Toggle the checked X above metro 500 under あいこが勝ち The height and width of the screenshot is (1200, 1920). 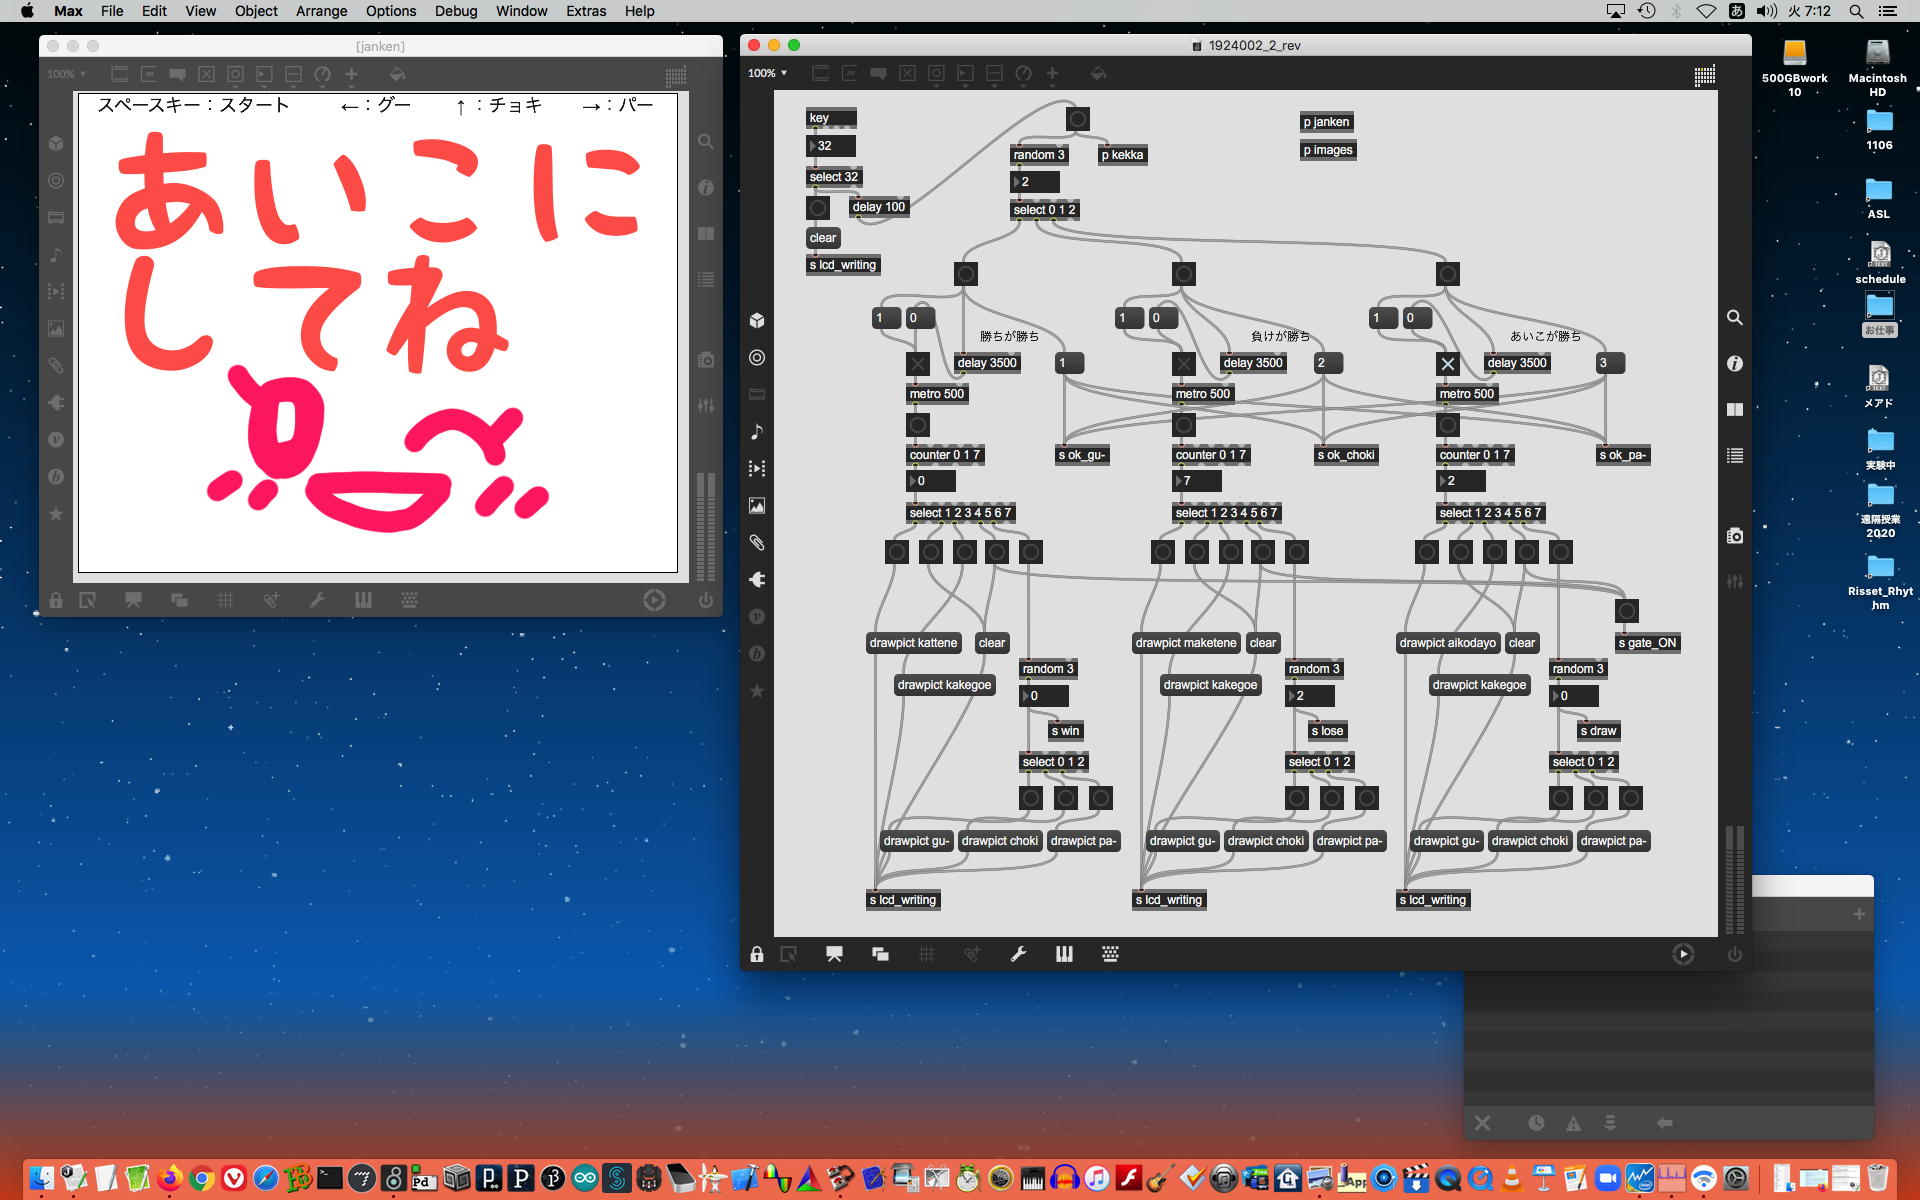pos(1447,364)
